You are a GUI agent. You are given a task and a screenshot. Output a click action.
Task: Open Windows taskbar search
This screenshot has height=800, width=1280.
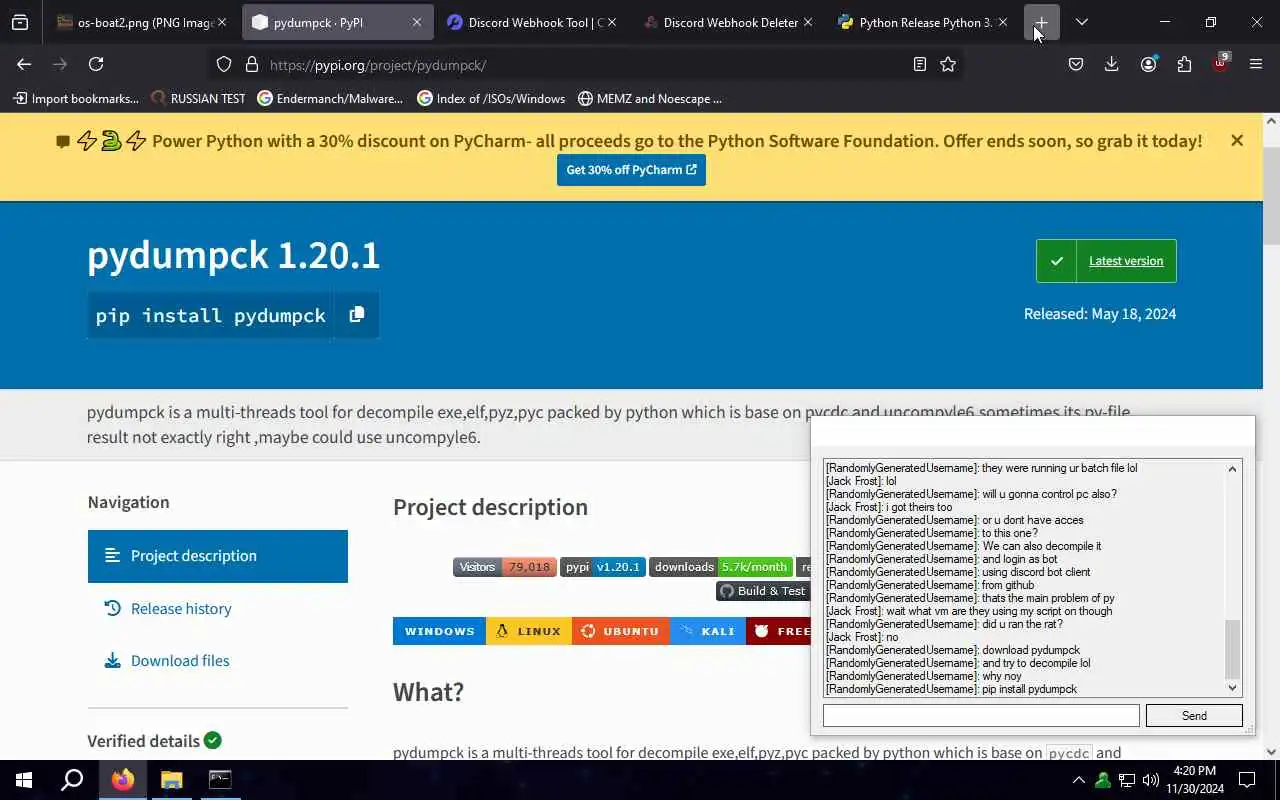[72, 780]
